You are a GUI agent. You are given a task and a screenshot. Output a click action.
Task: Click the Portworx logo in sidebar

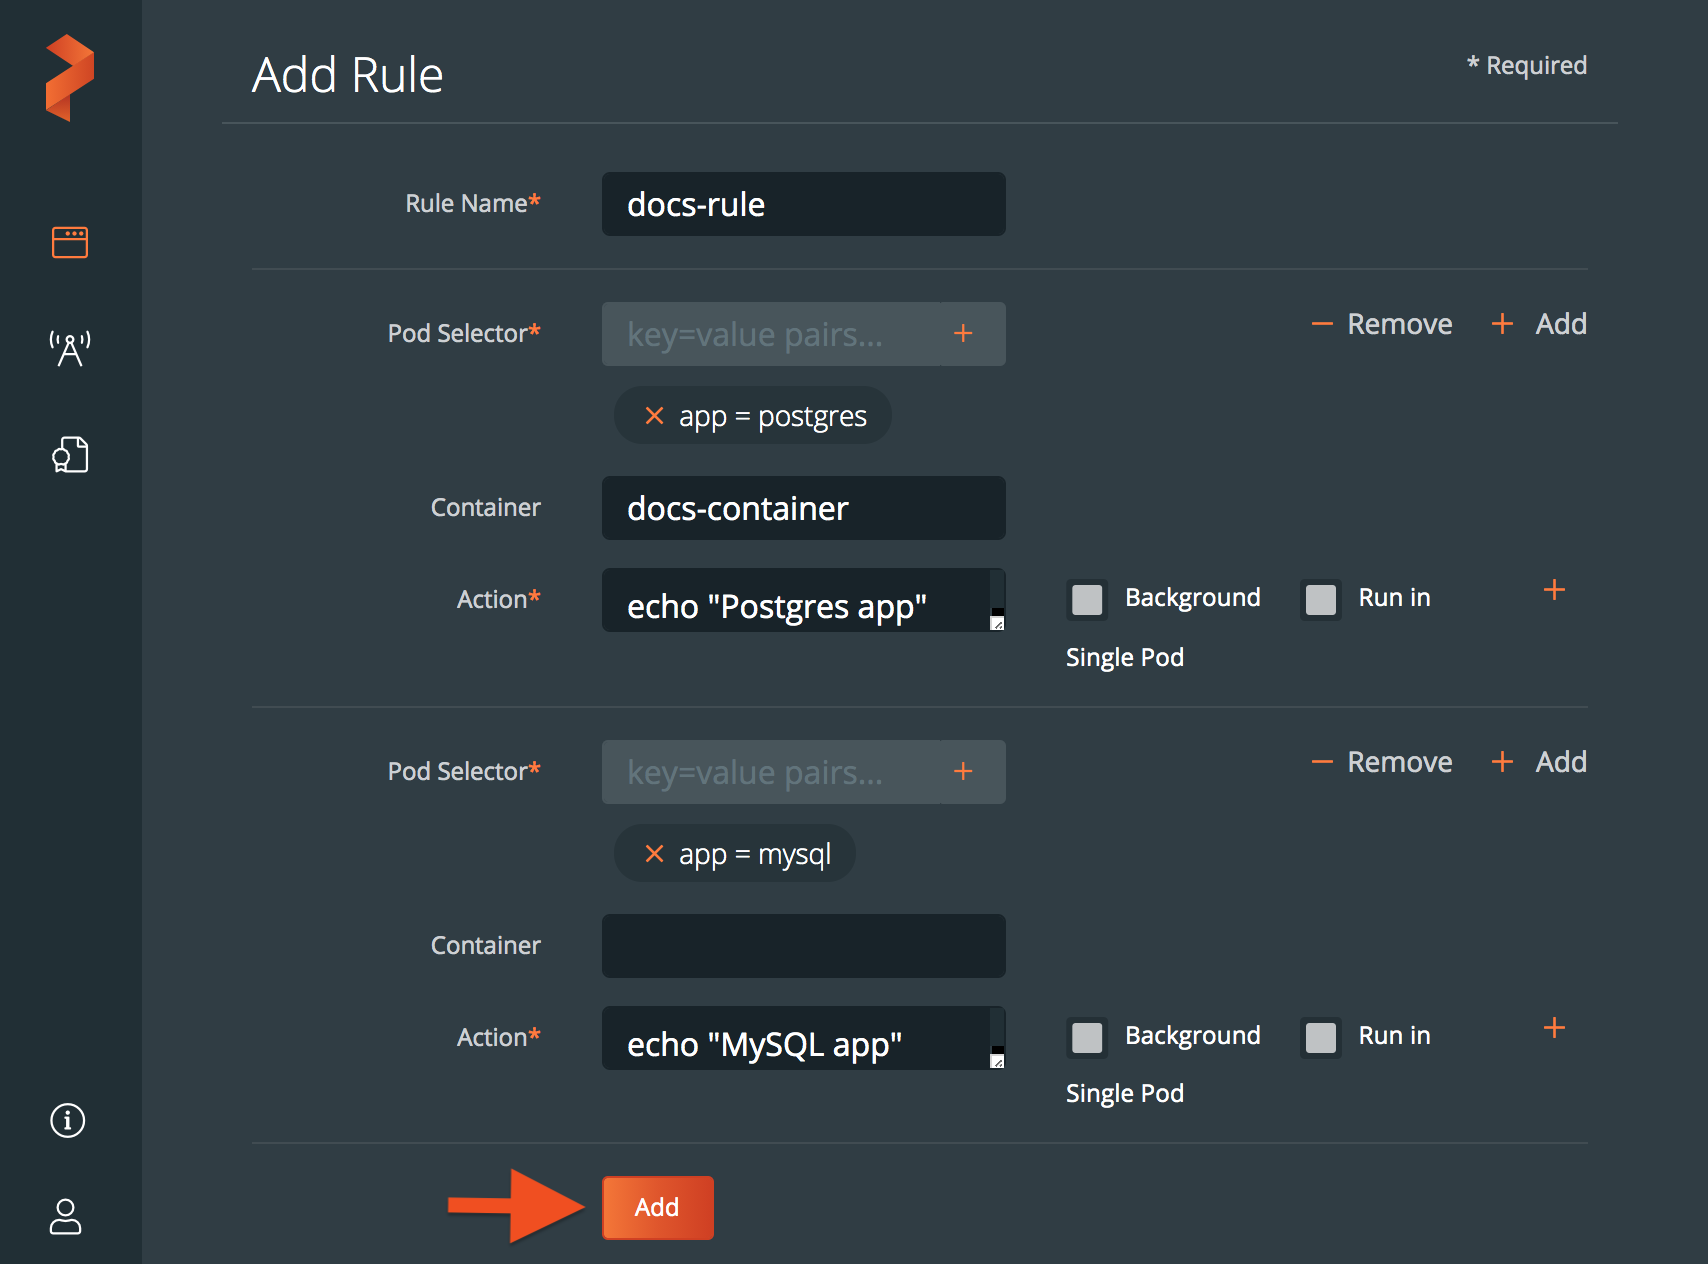70,78
